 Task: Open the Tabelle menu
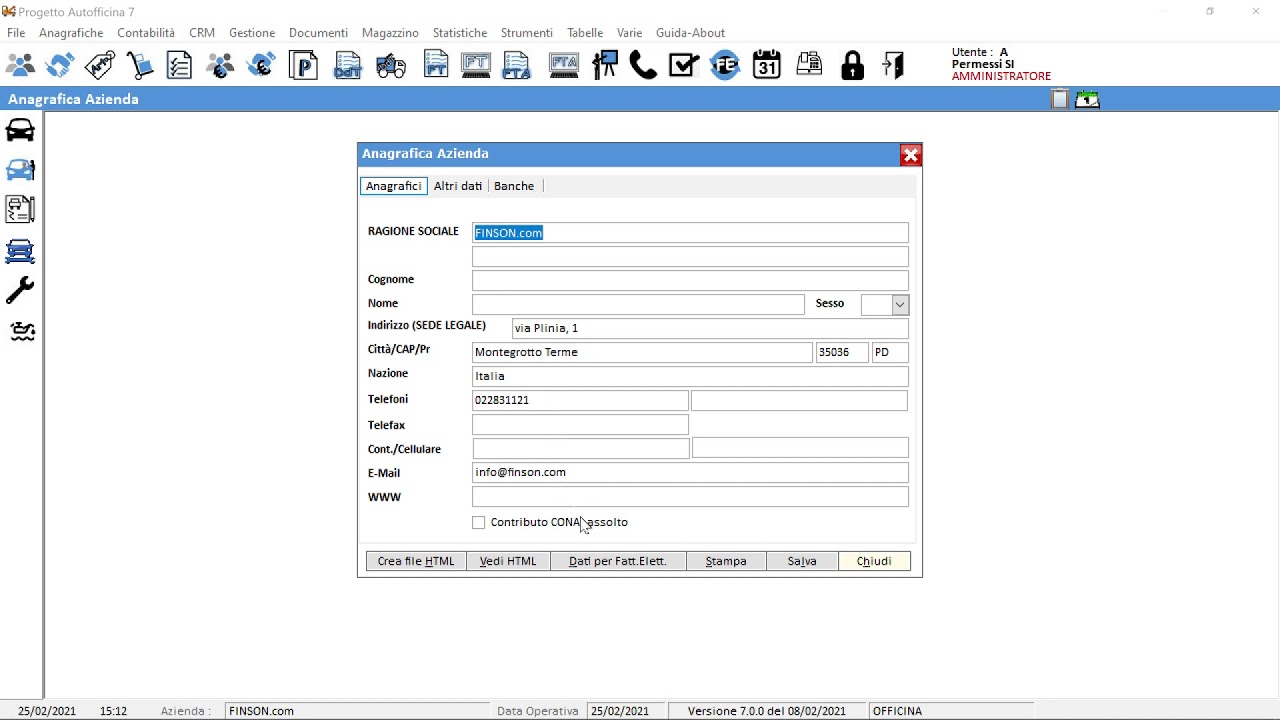pos(585,33)
